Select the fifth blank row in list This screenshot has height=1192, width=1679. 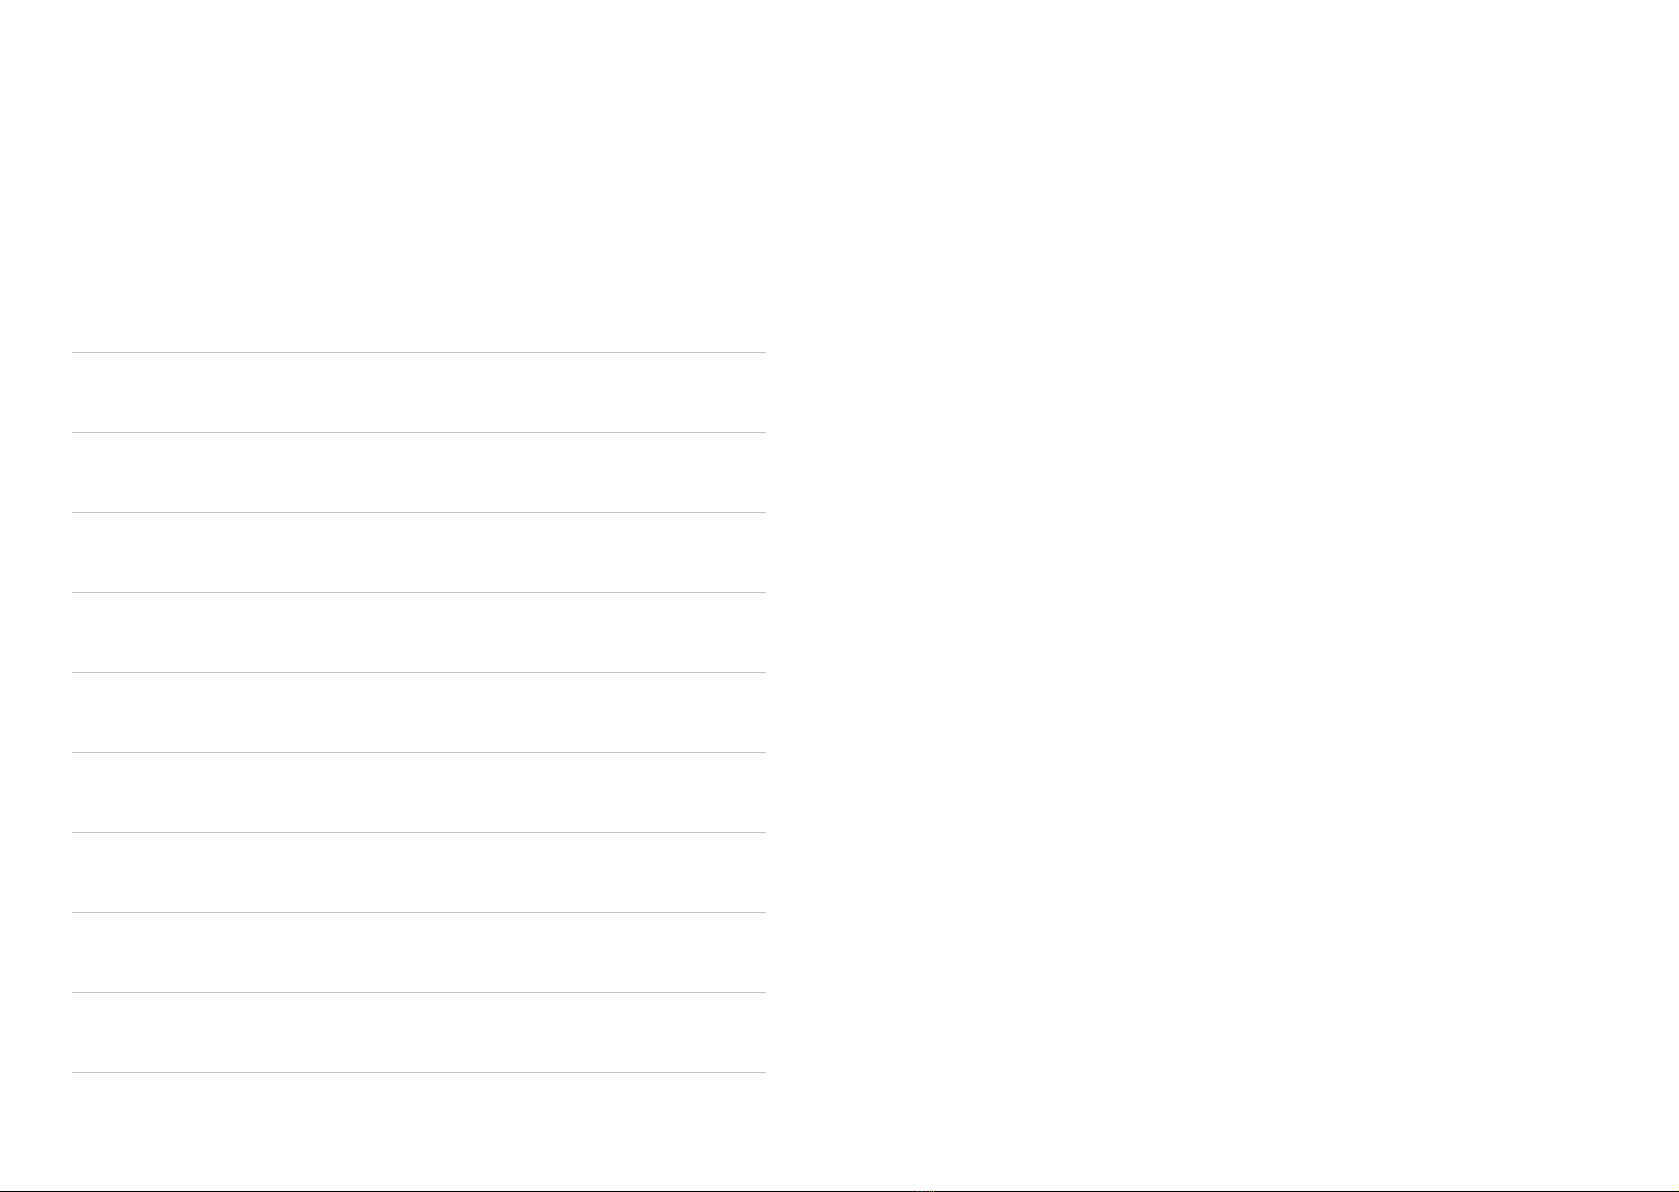click(x=418, y=712)
